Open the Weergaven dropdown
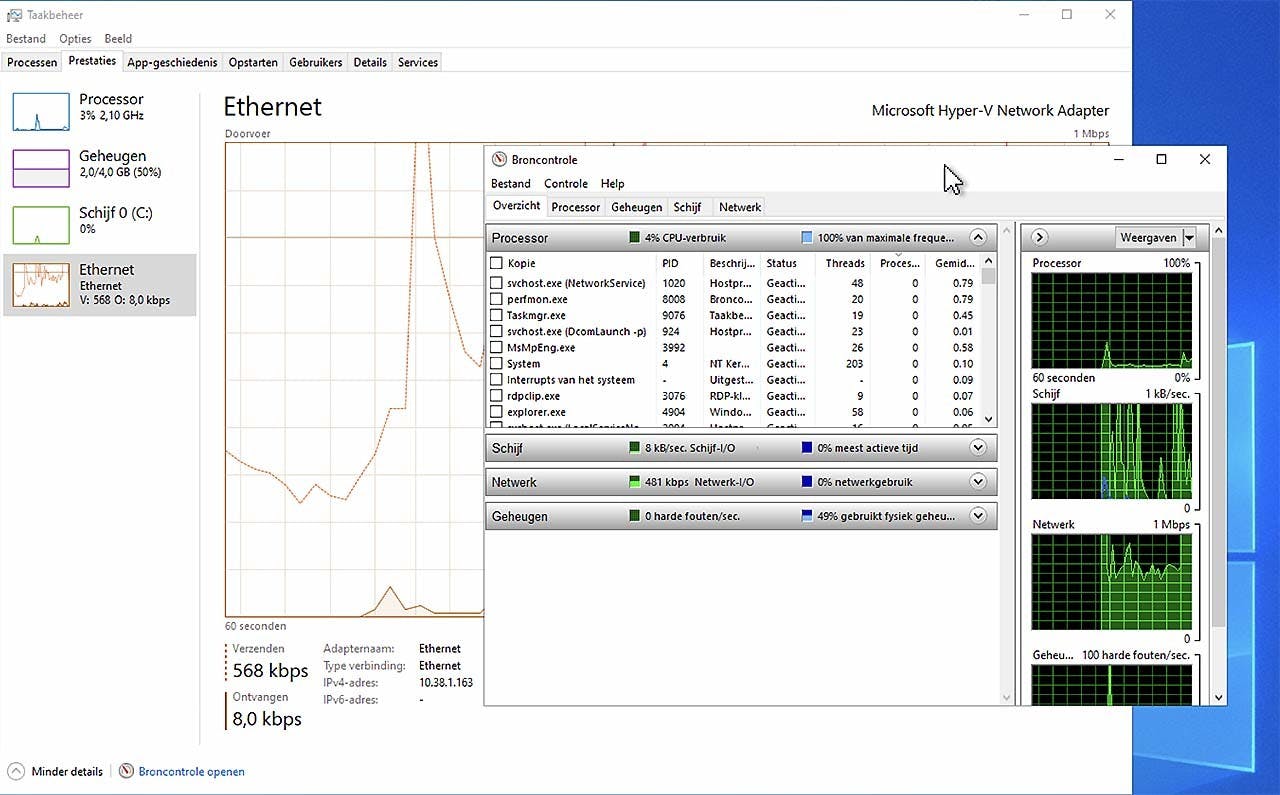 (x=1189, y=237)
